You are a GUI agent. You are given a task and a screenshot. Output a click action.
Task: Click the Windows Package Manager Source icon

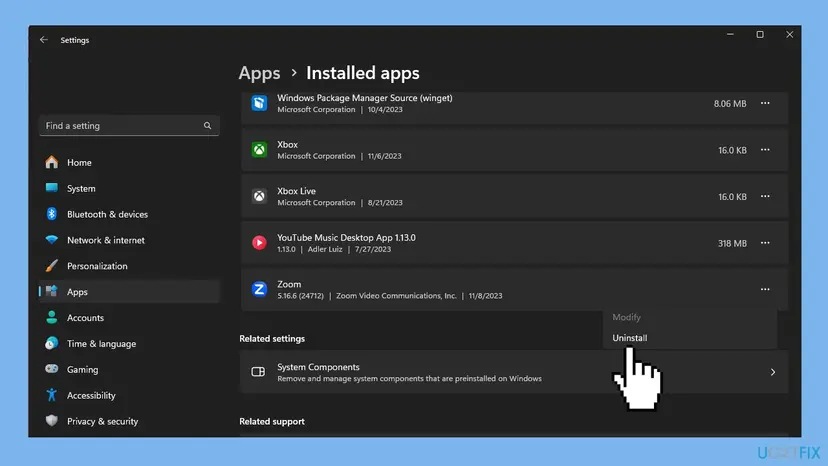point(259,103)
